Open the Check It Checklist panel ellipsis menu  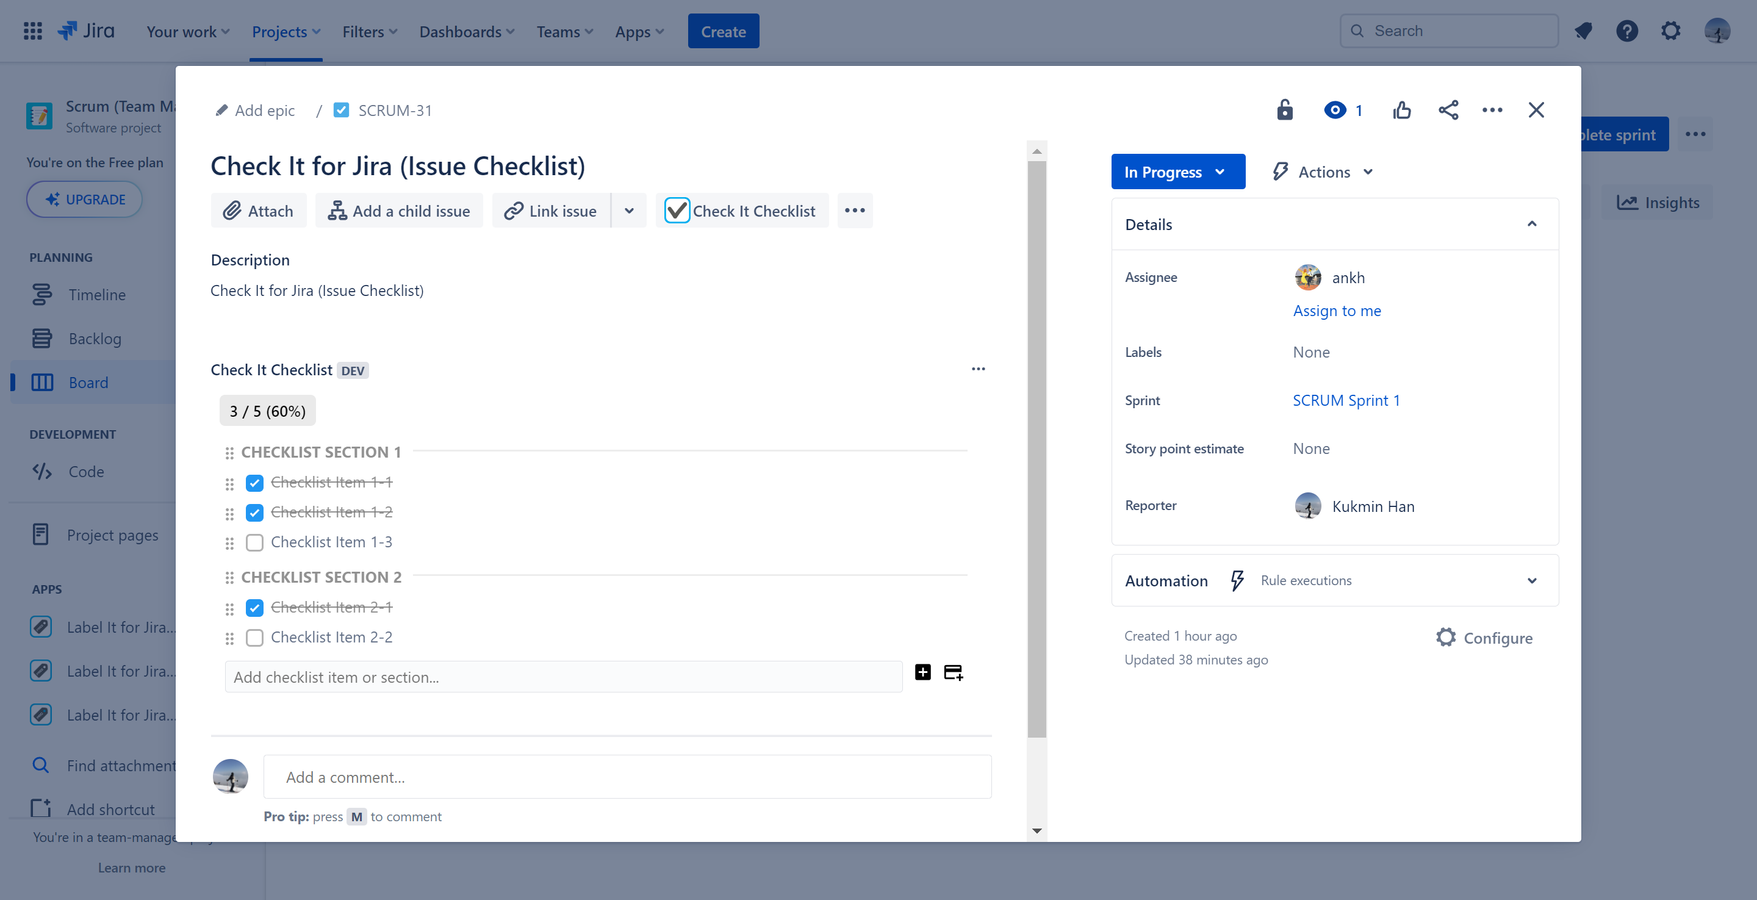point(978,369)
